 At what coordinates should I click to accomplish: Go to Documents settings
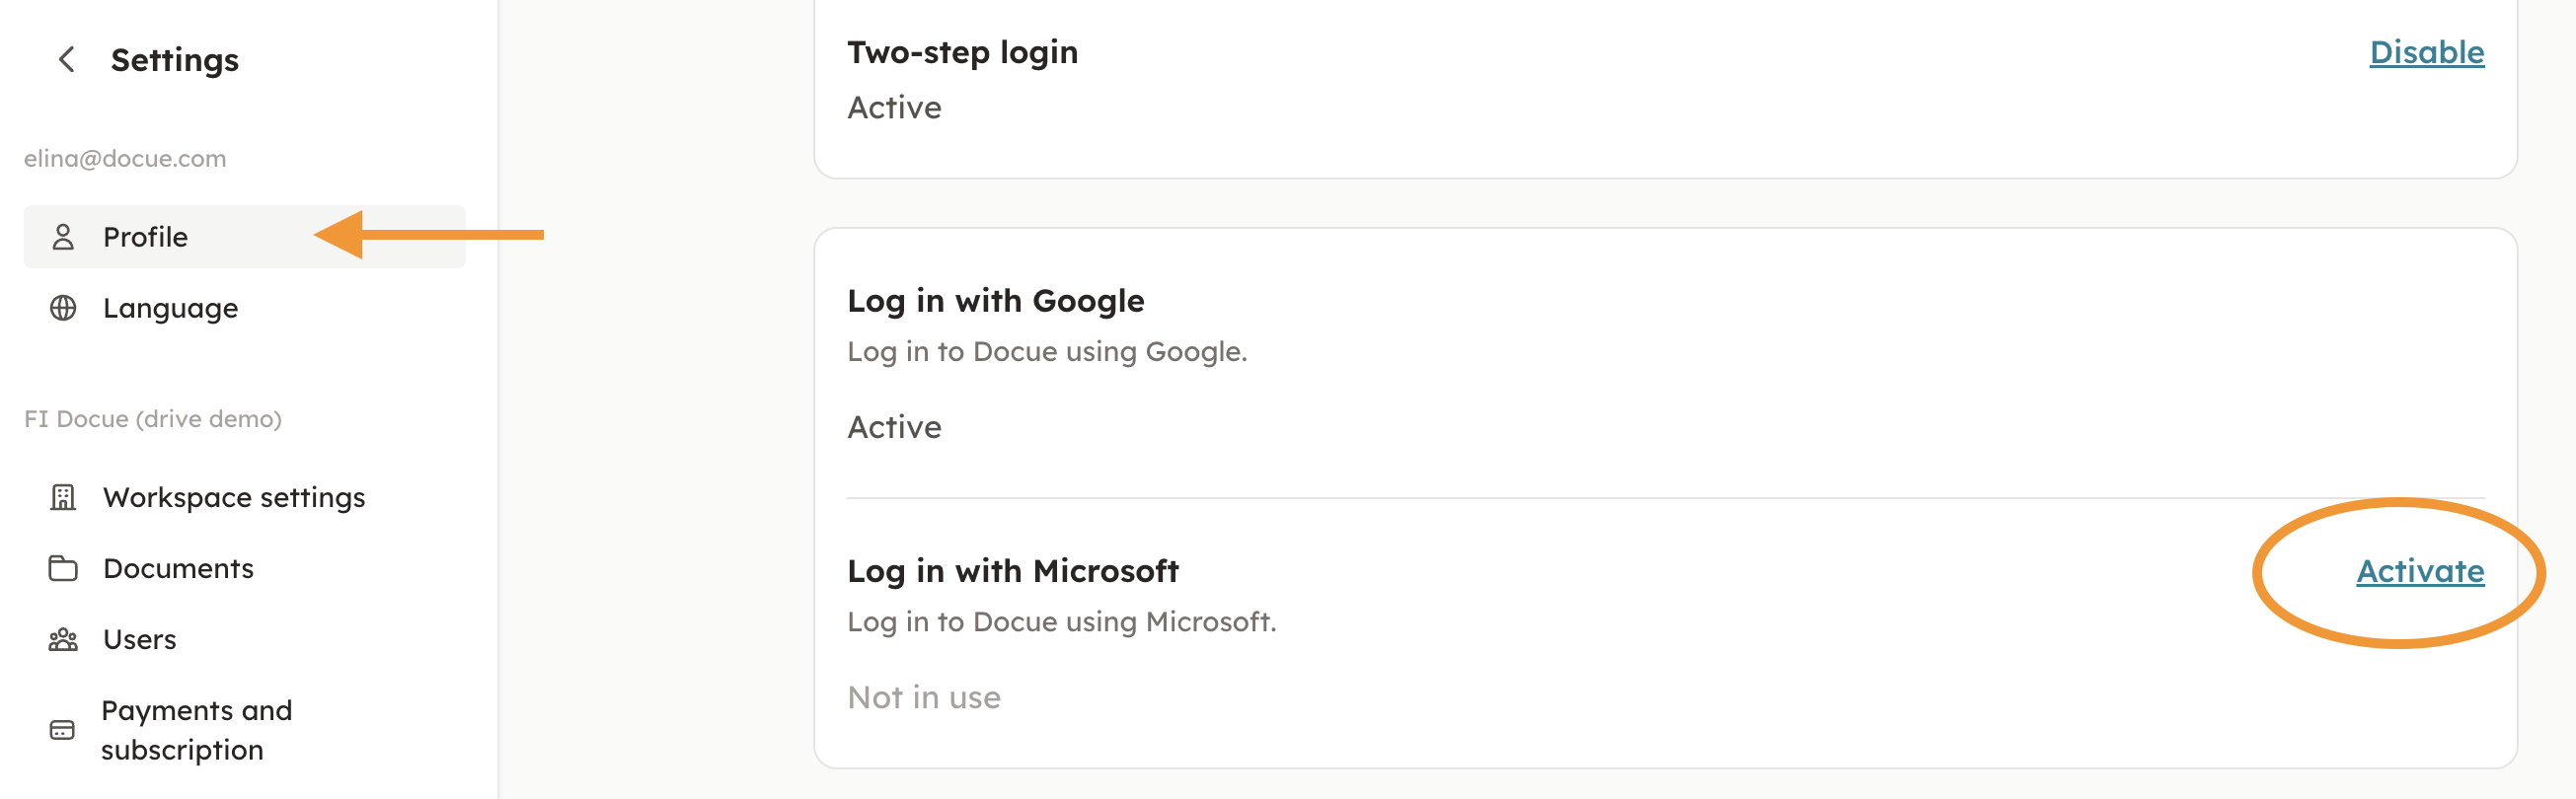[178, 568]
